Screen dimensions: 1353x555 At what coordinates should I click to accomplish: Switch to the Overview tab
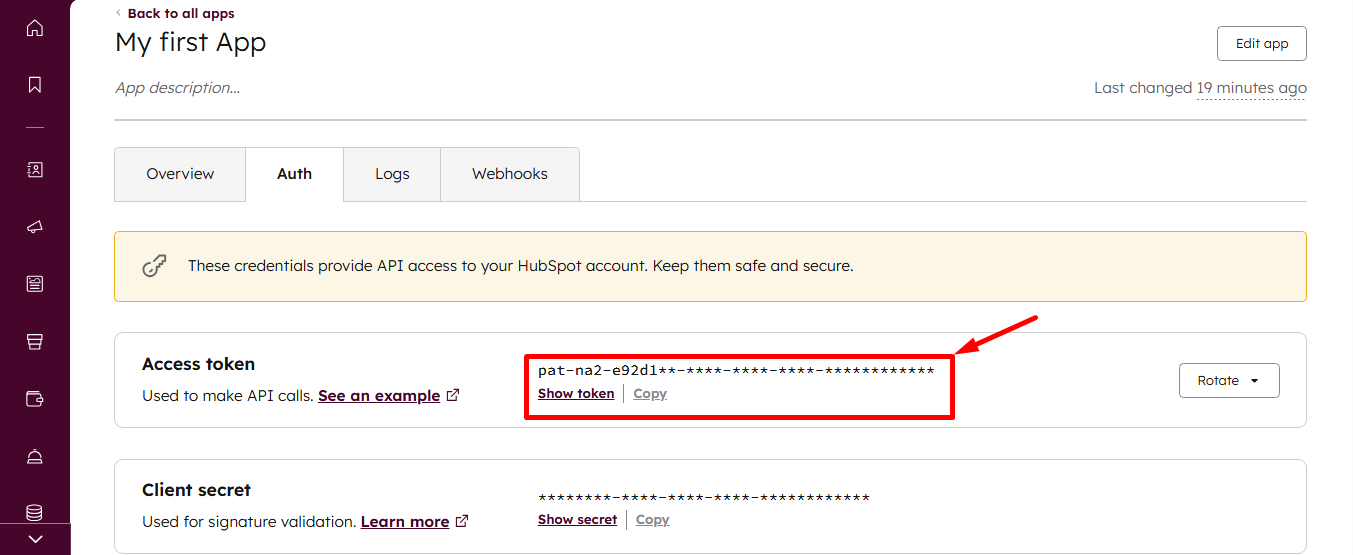pos(180,174)
